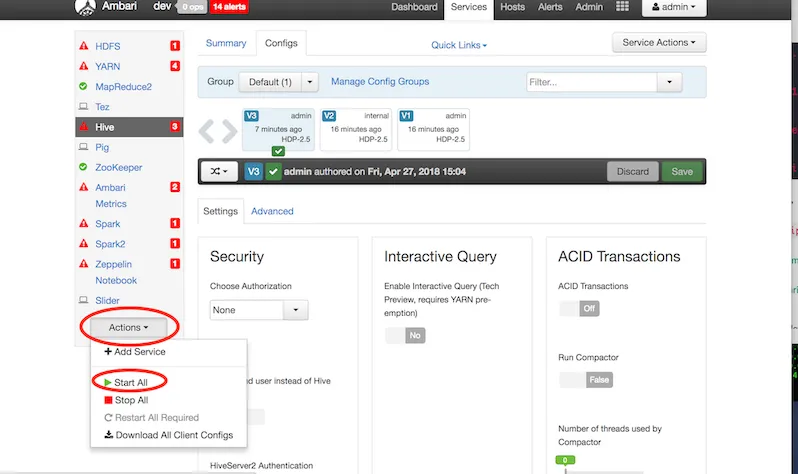This screenshot has width=798, height=474.
Task: Click the V3 badge in version bar
Action: point(253,172)
